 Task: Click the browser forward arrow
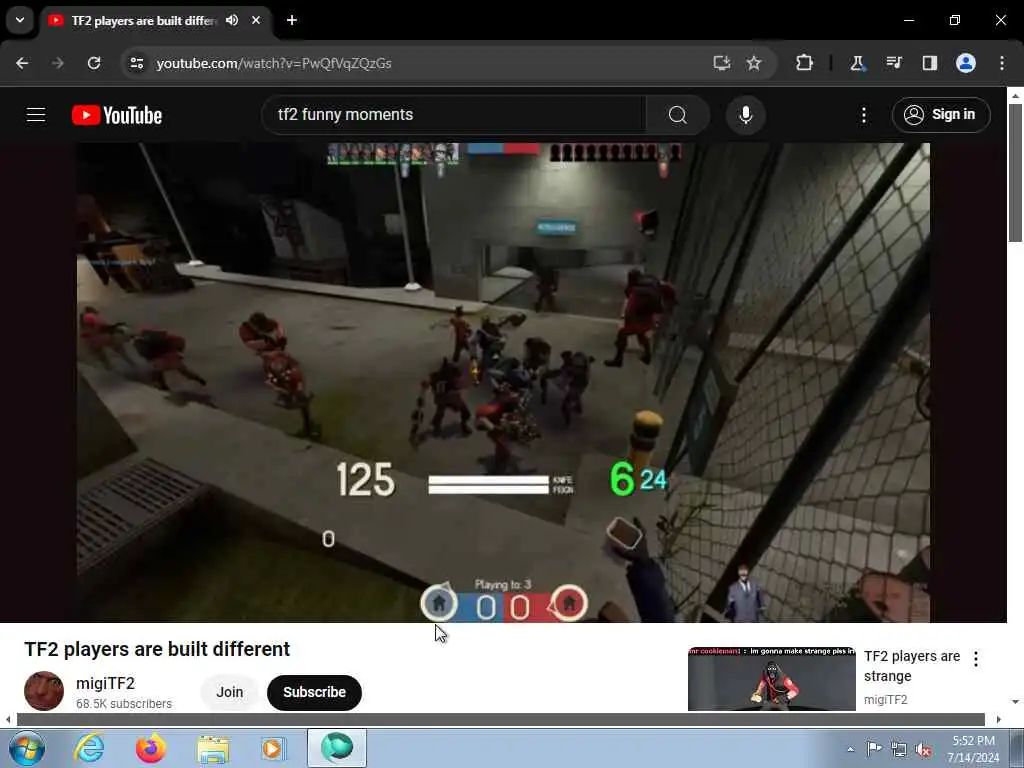(x=58, y=63)
